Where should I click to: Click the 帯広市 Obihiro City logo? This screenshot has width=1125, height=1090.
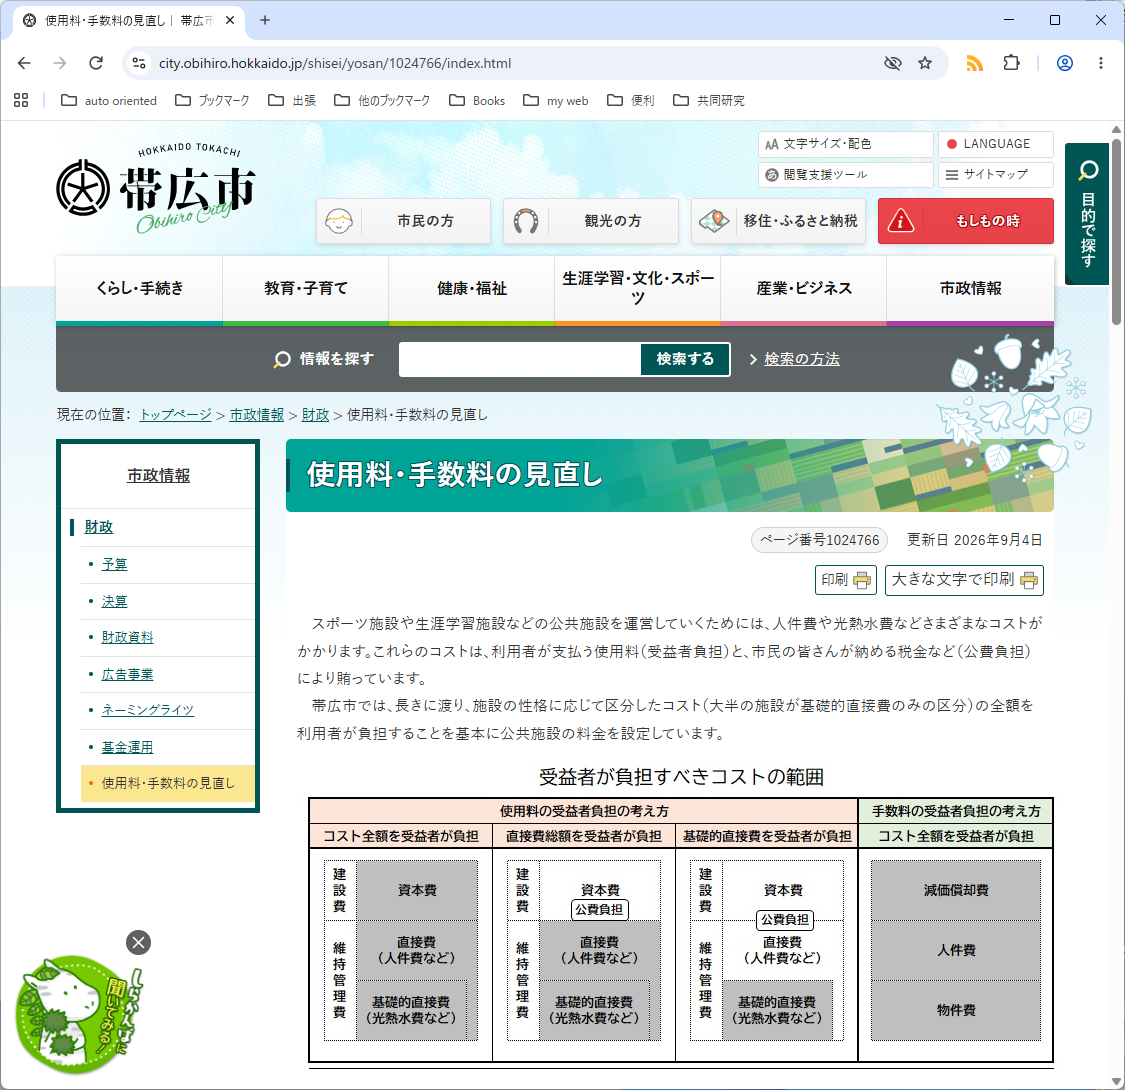[x=156, y=189]
